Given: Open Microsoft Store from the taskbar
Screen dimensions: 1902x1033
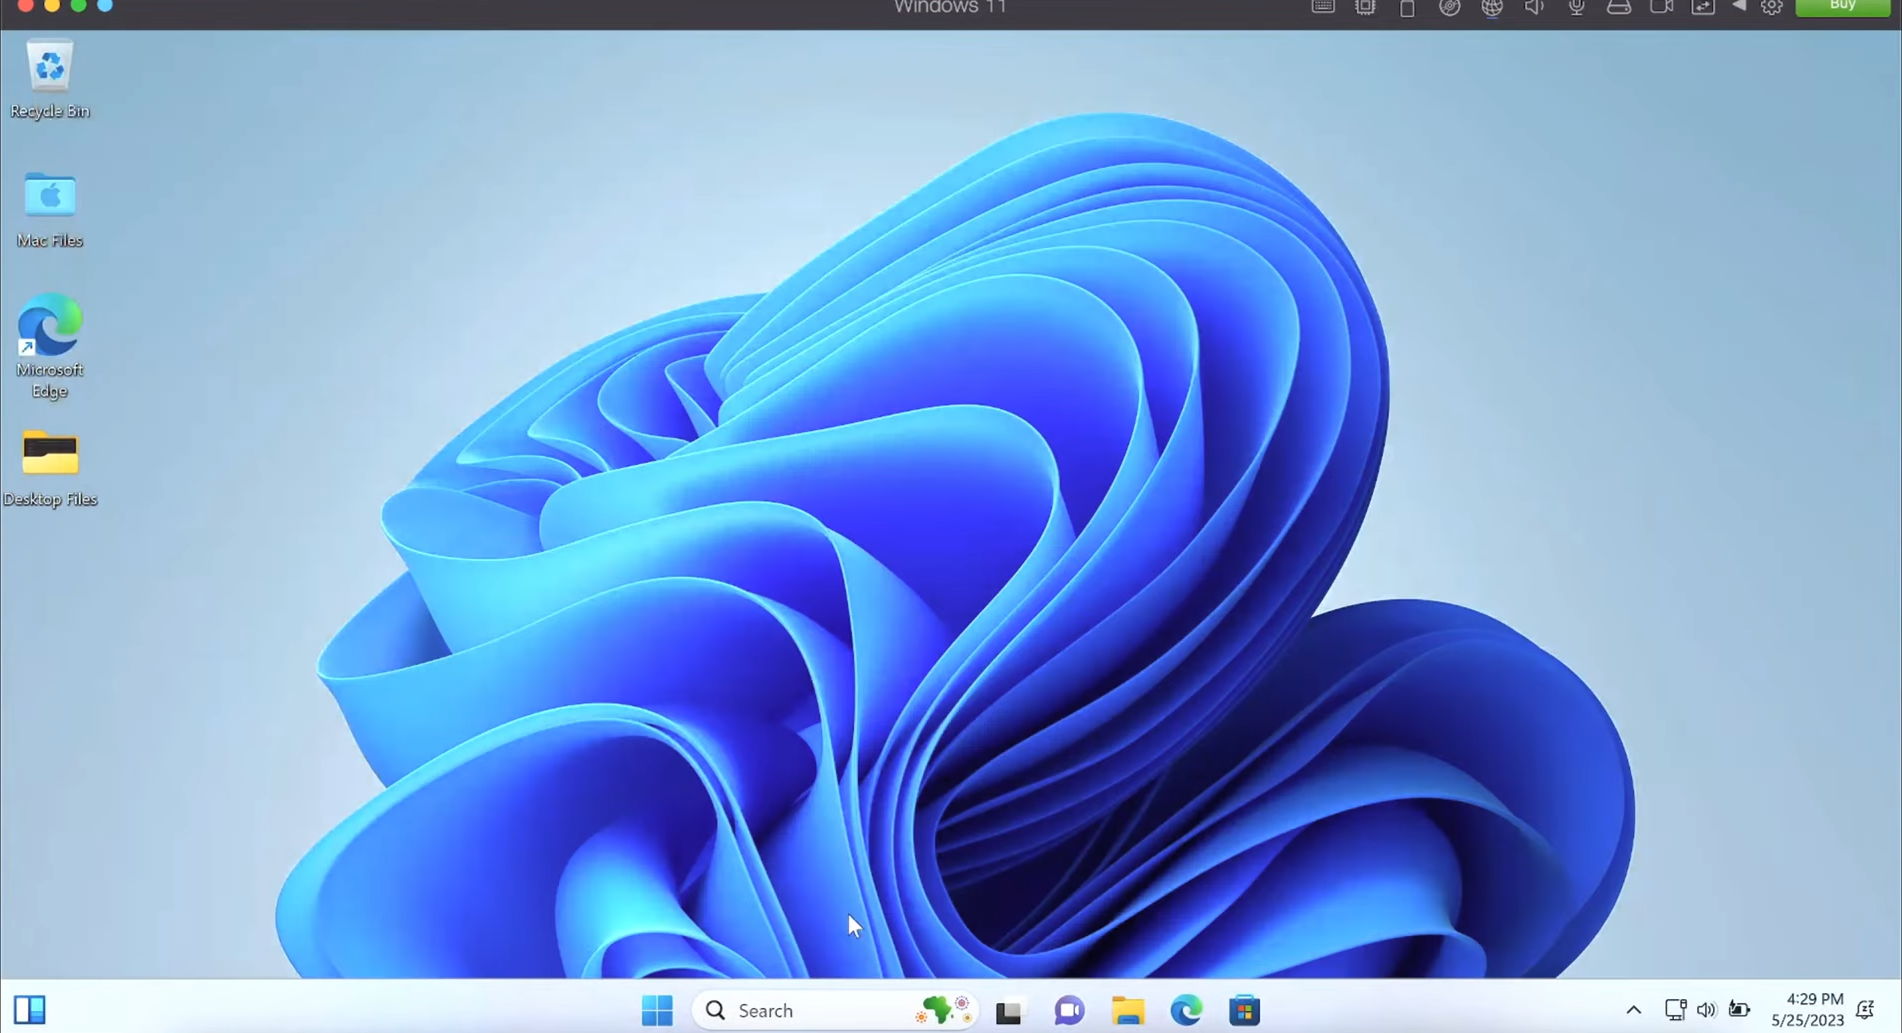Looking at the screenshot, I should click(1245, 1011).
